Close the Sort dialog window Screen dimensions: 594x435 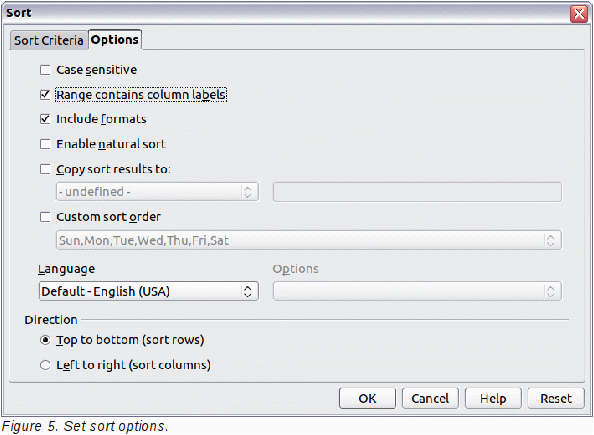(579, 14)
